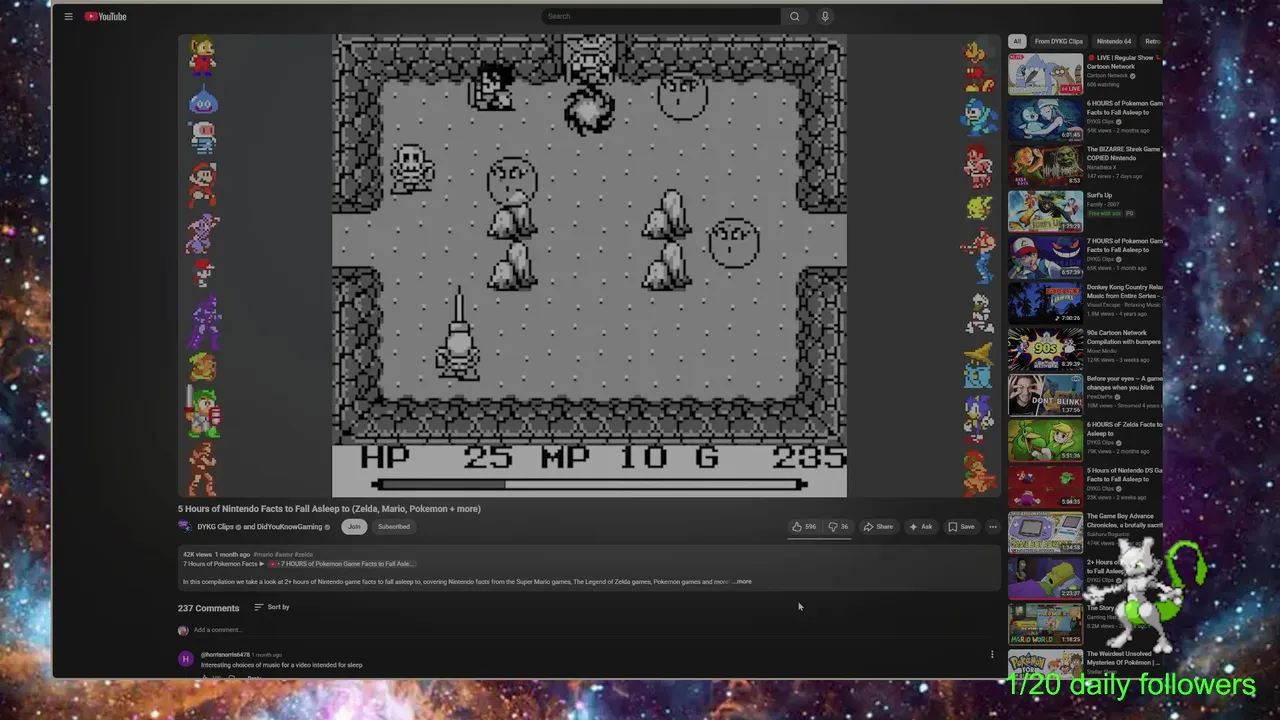Viewport: 1280px width, 720px height.
Task: Open 90s Cartoon Network Compilation thumbnail
Action: pyautogui.click(x=1045, y=350)
